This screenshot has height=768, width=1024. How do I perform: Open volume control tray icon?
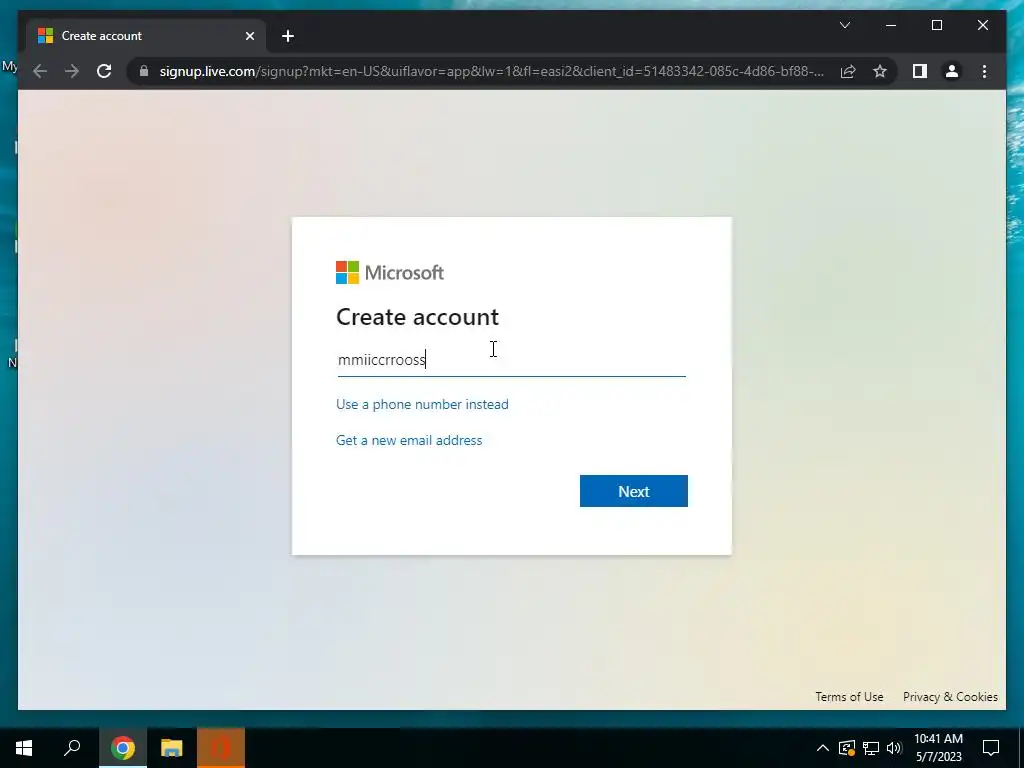pos(894,748)
